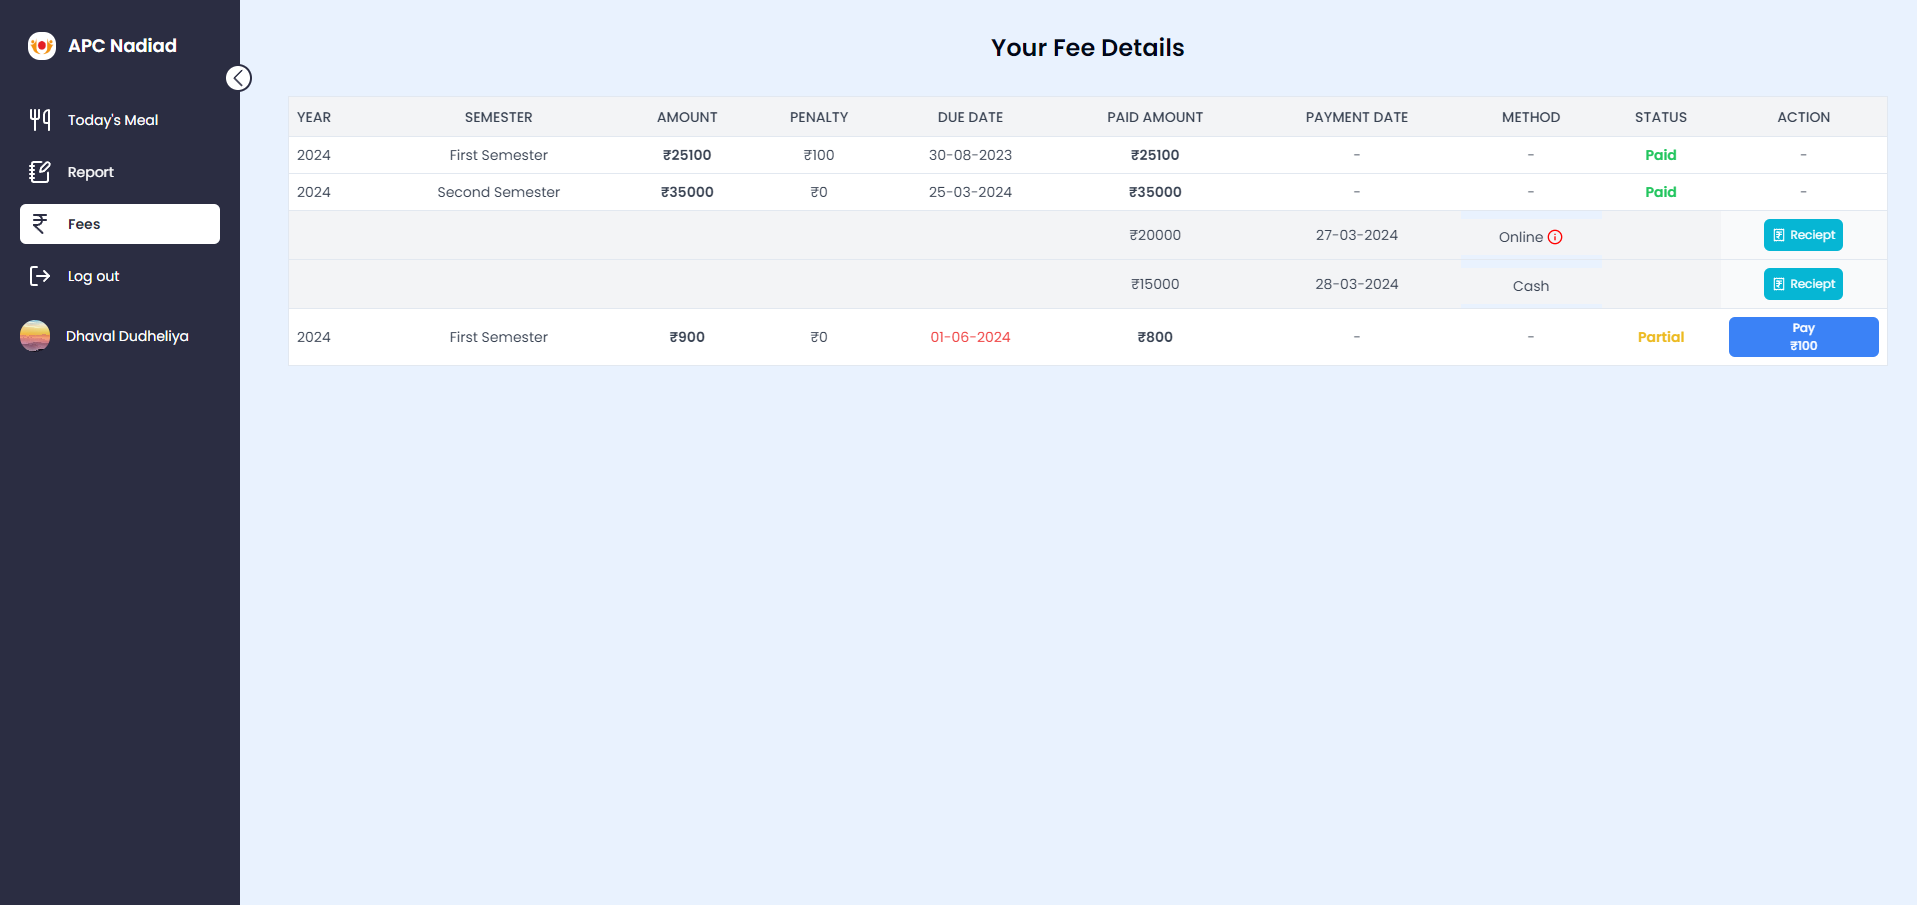Collapse the sidebar using chevron button

(x=239, y=78)
